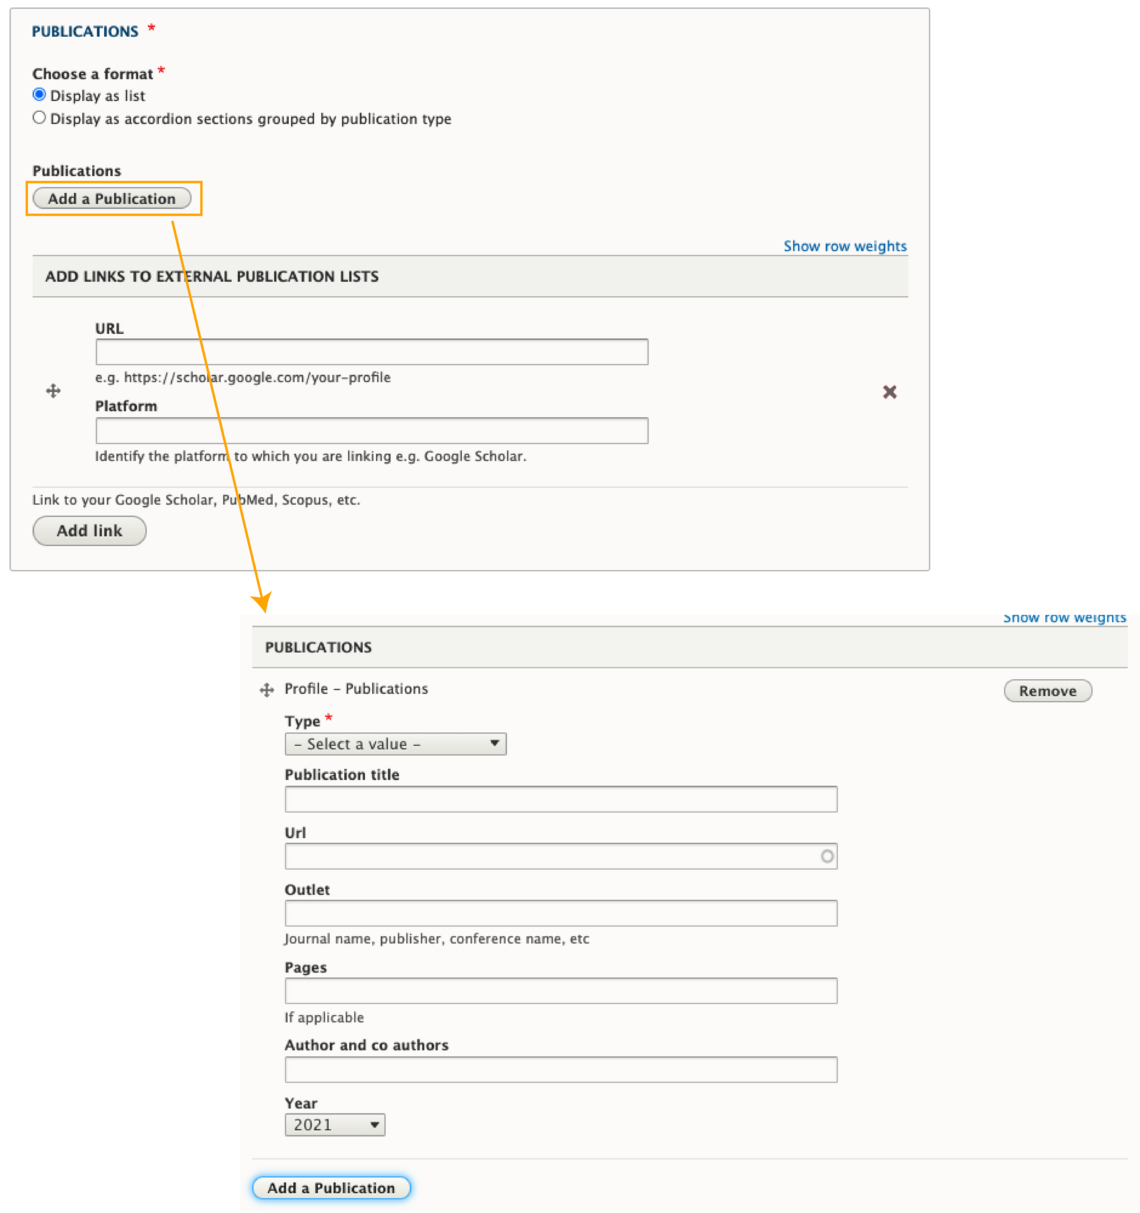
Task: Click the circle icon inside the Url field
Action: point(827,856)
